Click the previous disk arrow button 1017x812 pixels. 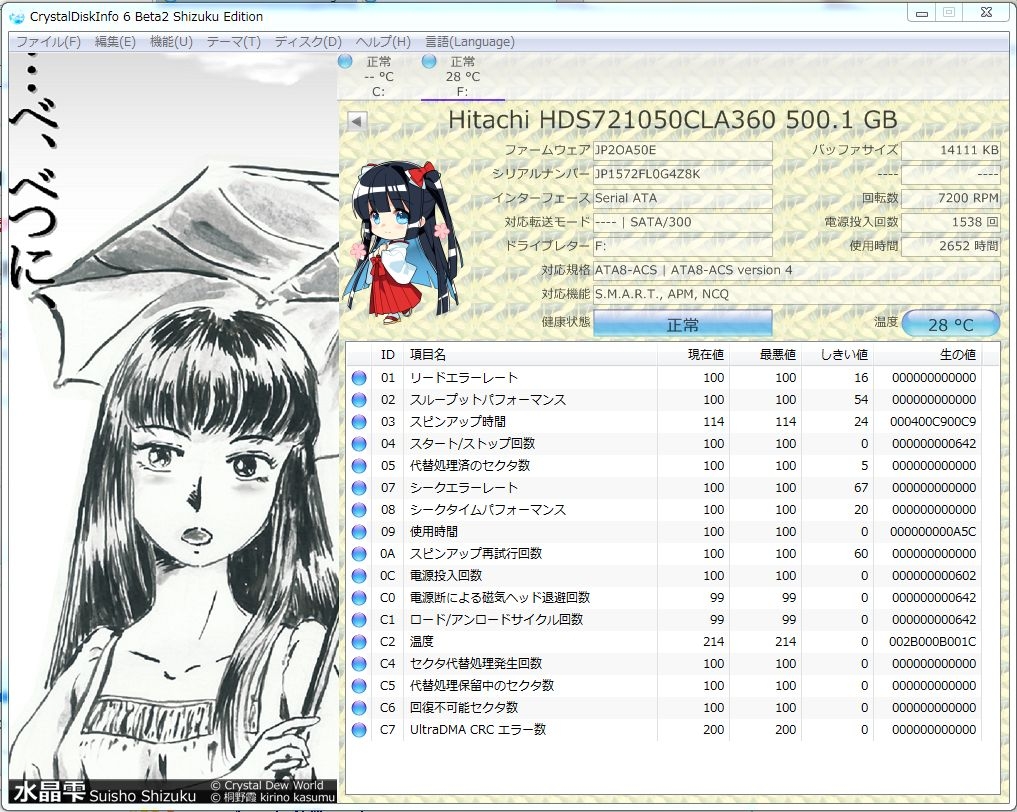(x=357, y=121)
